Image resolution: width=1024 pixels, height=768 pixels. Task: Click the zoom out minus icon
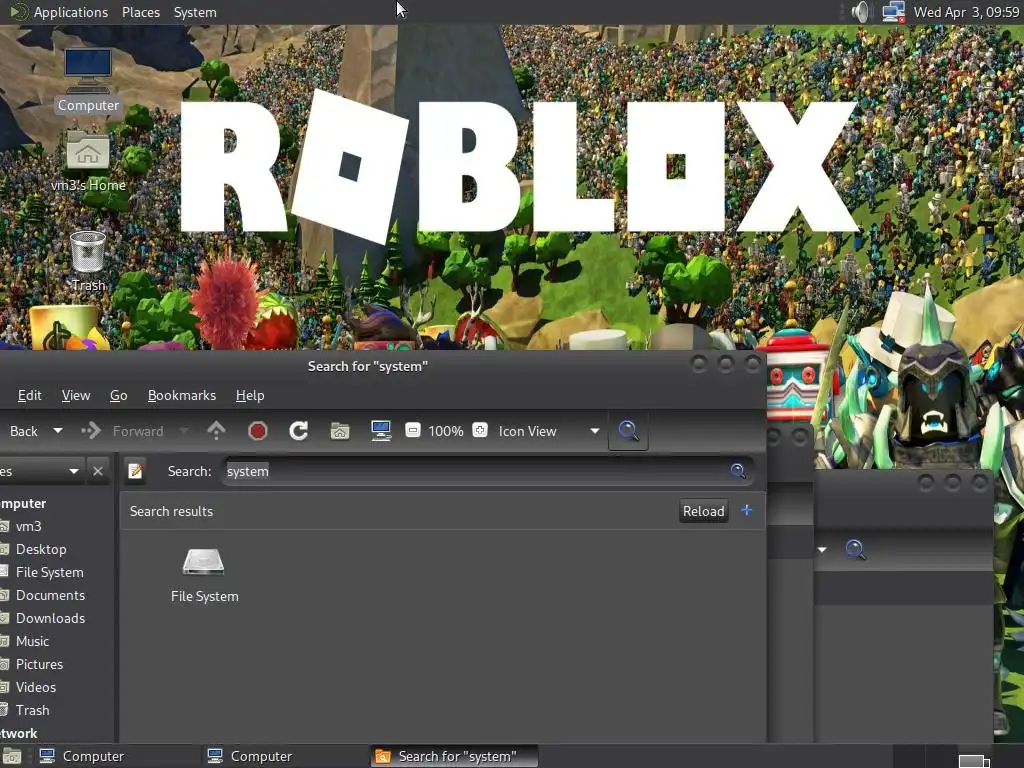point(413,430)
